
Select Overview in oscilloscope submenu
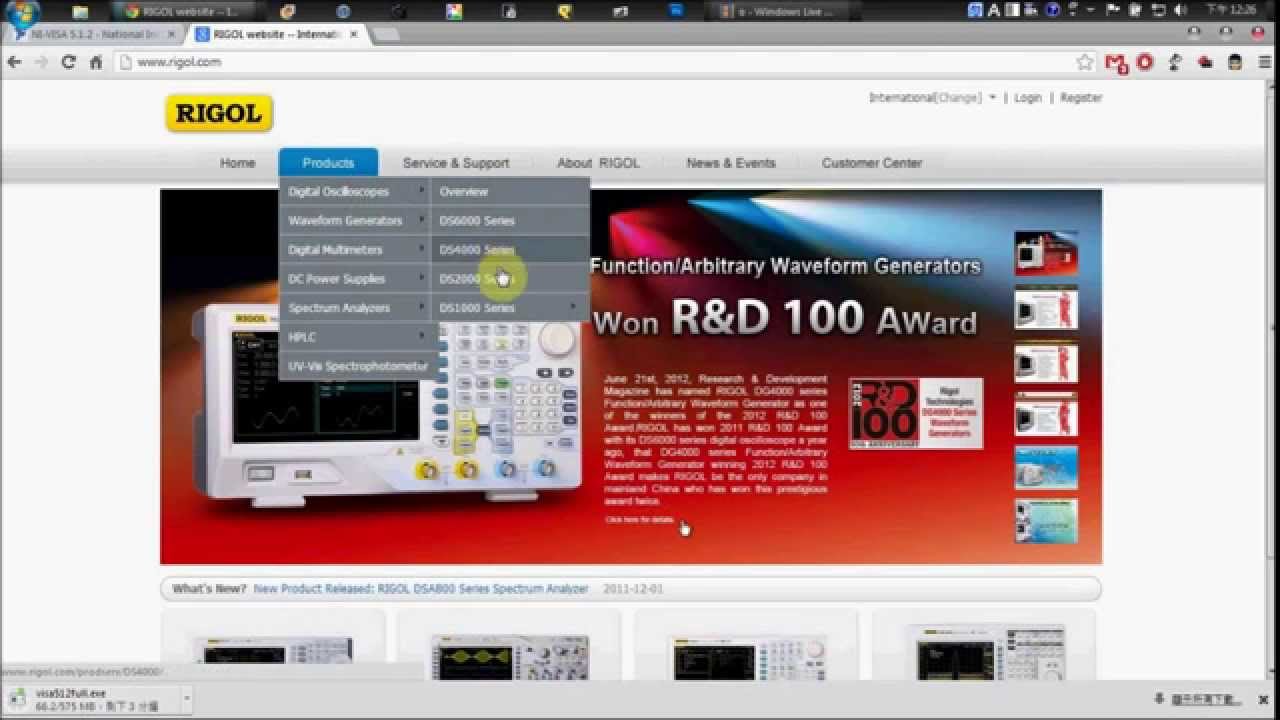pyautogui.click(x=510, y=191)
